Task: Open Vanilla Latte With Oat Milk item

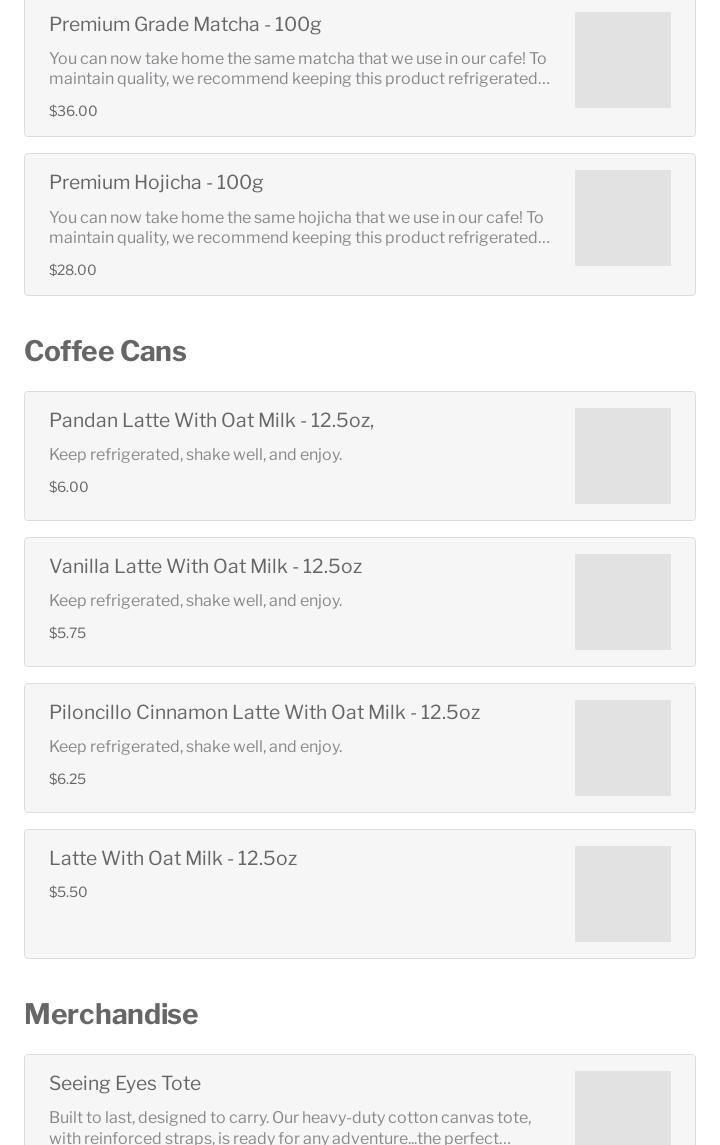Action: coord(205,566)
